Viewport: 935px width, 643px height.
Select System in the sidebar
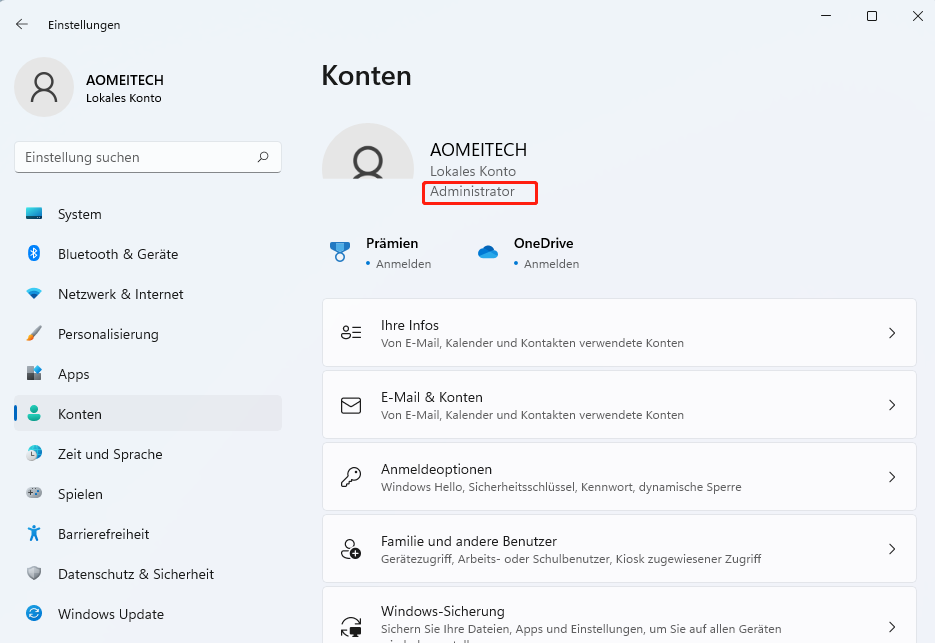80,214
